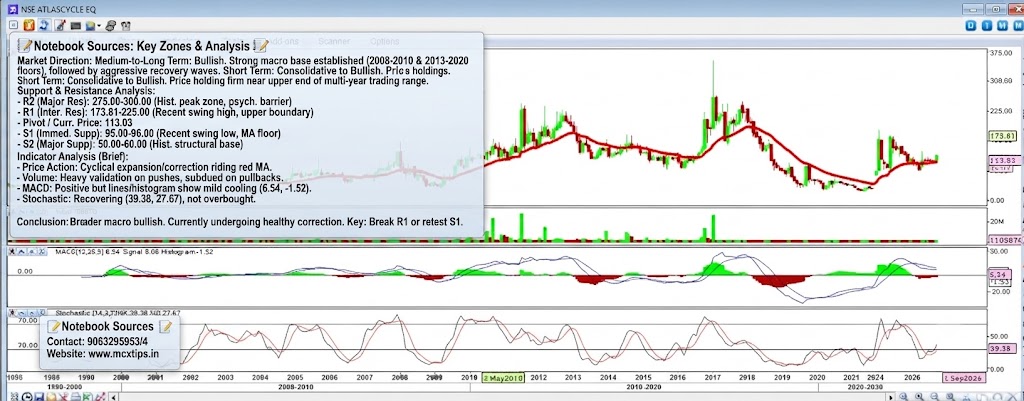Click the blue D timeframe button

(x=971, y=25)
